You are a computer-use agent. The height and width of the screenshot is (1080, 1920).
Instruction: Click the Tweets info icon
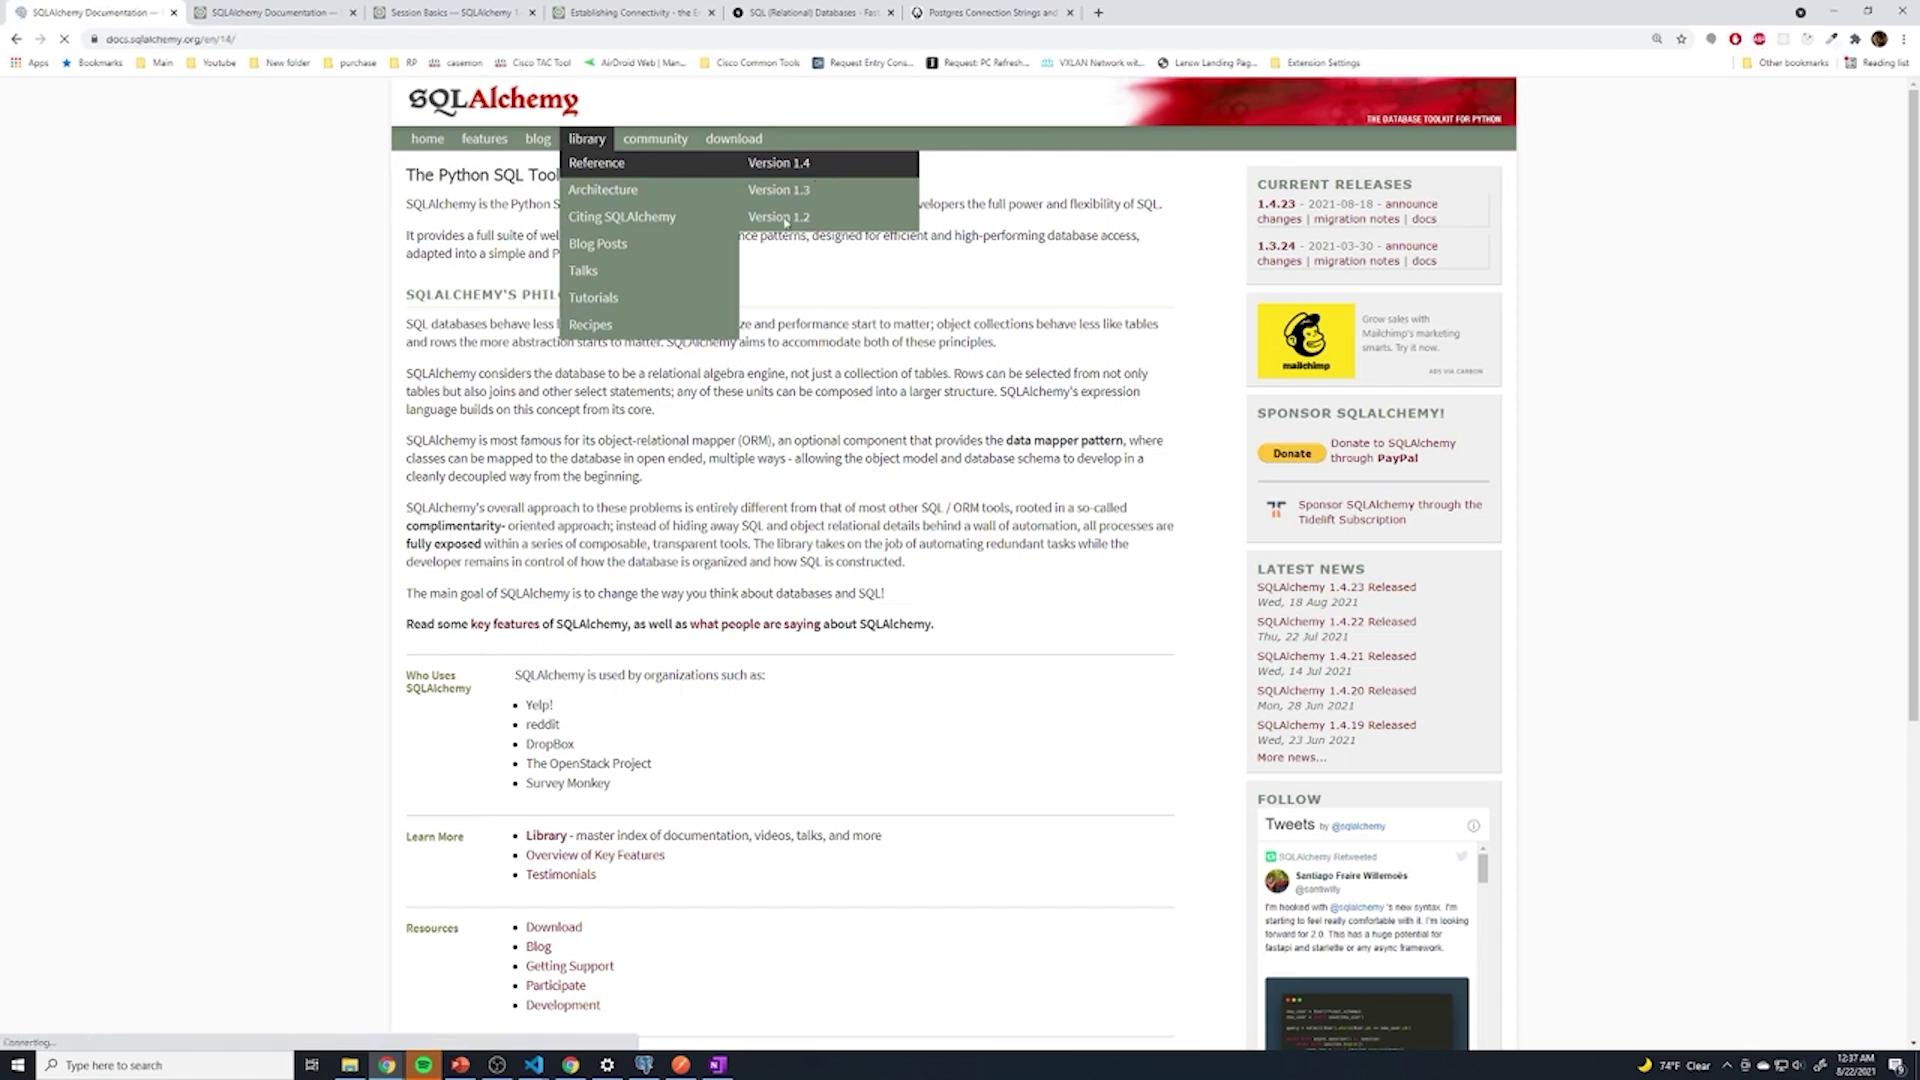pyautogui.click(x=1473, y=826)
